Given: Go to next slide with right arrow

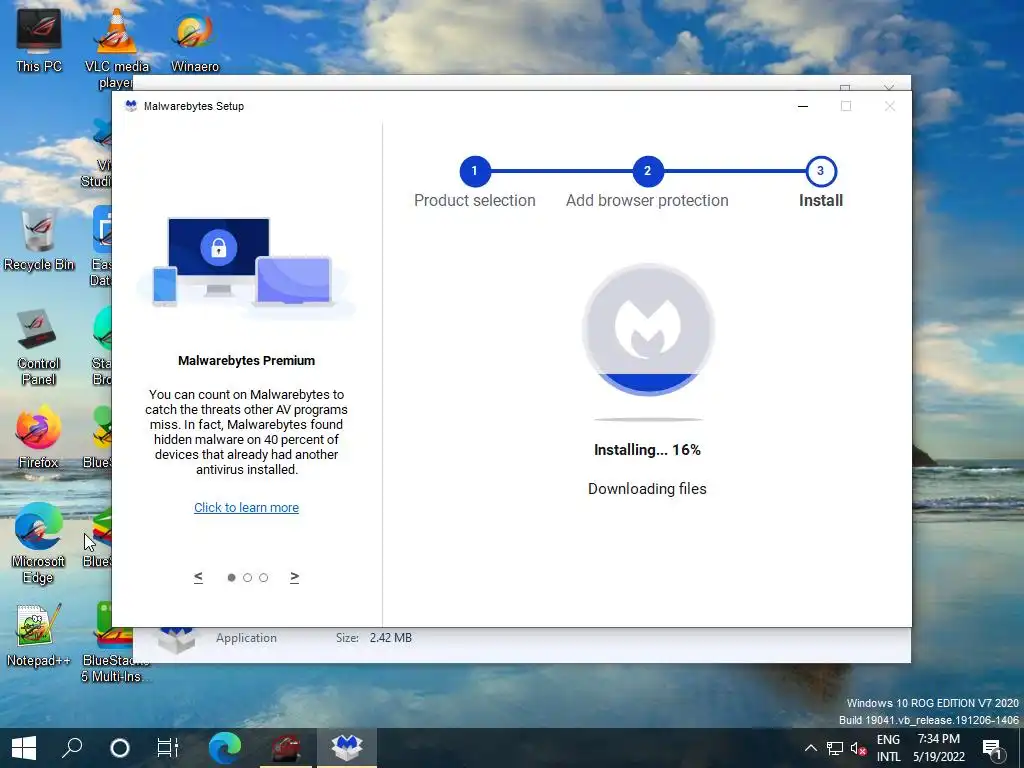Looking at the screenshot, I should coord(295,577).
